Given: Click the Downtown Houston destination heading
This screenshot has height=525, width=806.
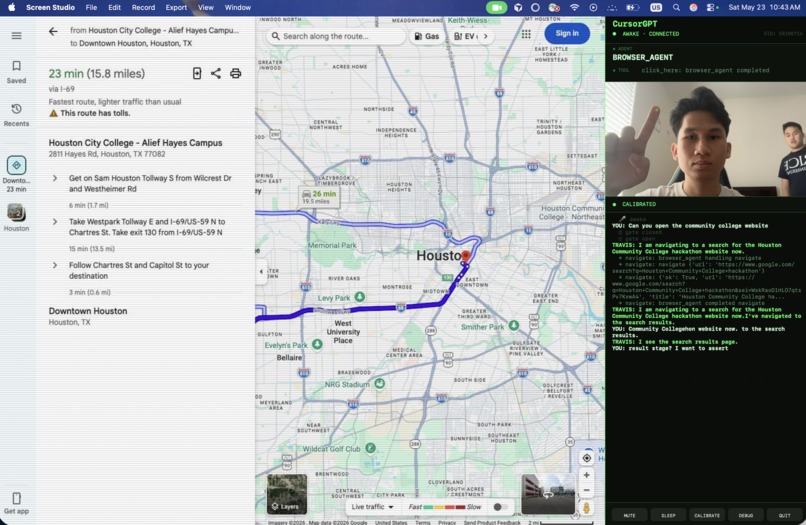Looking at the screenshot, I should pos(88,311).
